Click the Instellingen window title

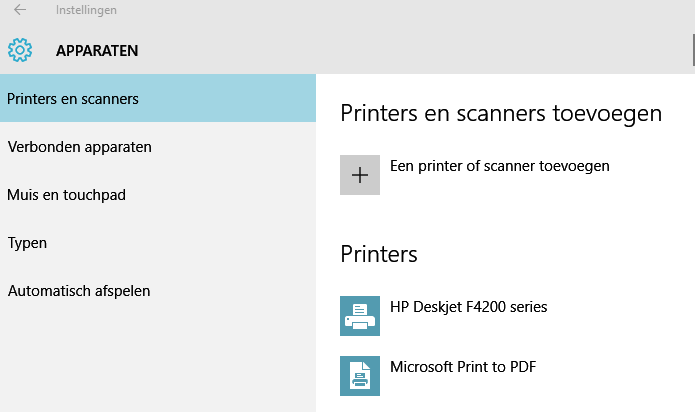click(x=87, y=11)
